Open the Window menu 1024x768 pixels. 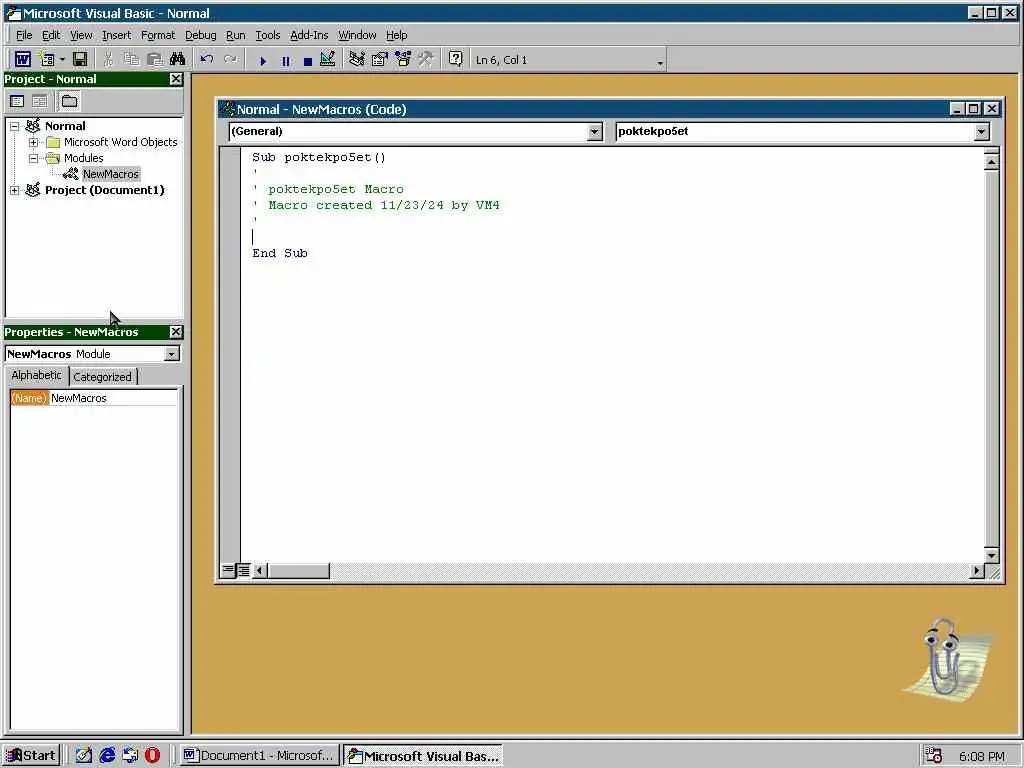357,35
